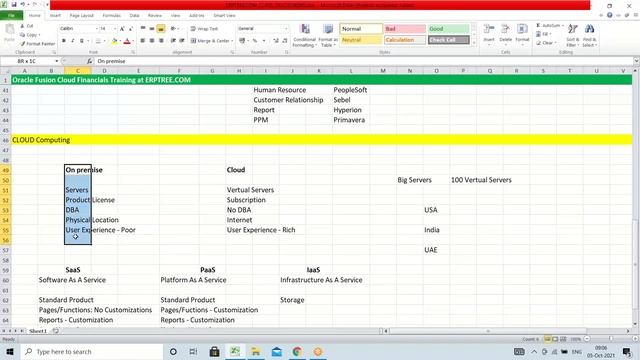Switch to the Data tab
This screenshot has height=360, width=640.
(134, 16)
